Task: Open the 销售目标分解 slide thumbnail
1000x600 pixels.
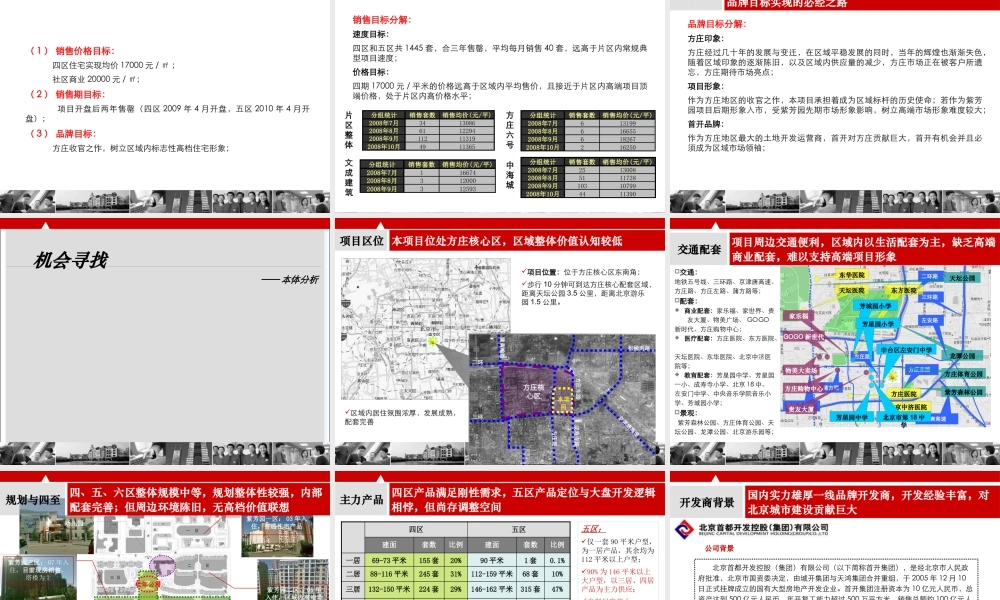Action: 500,106
